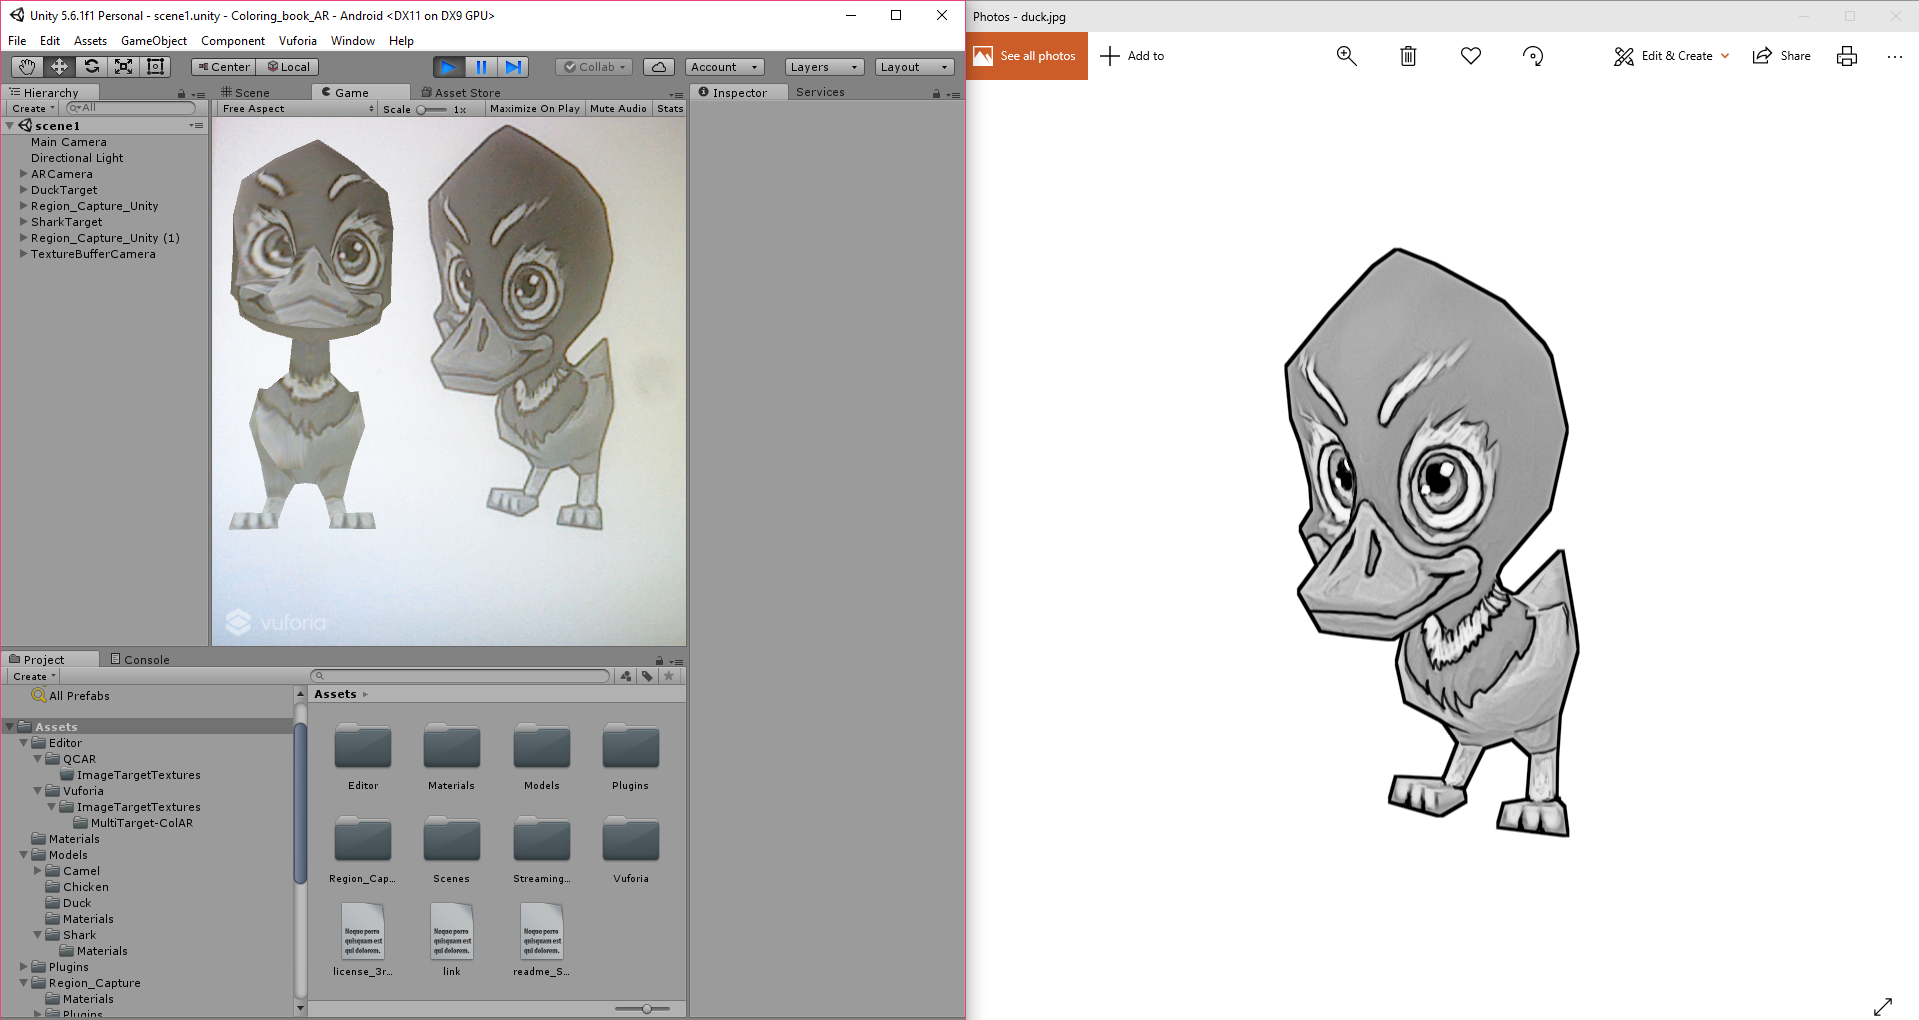The height and width of the screenshot is (1020, 1919).
Task: Toggle Stats in Game view
Action: click(x=670, y=109)
